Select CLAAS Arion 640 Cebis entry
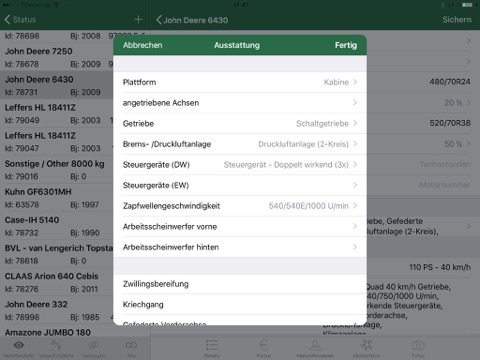Viewport: 480px width, 360px height. point(57,282)
